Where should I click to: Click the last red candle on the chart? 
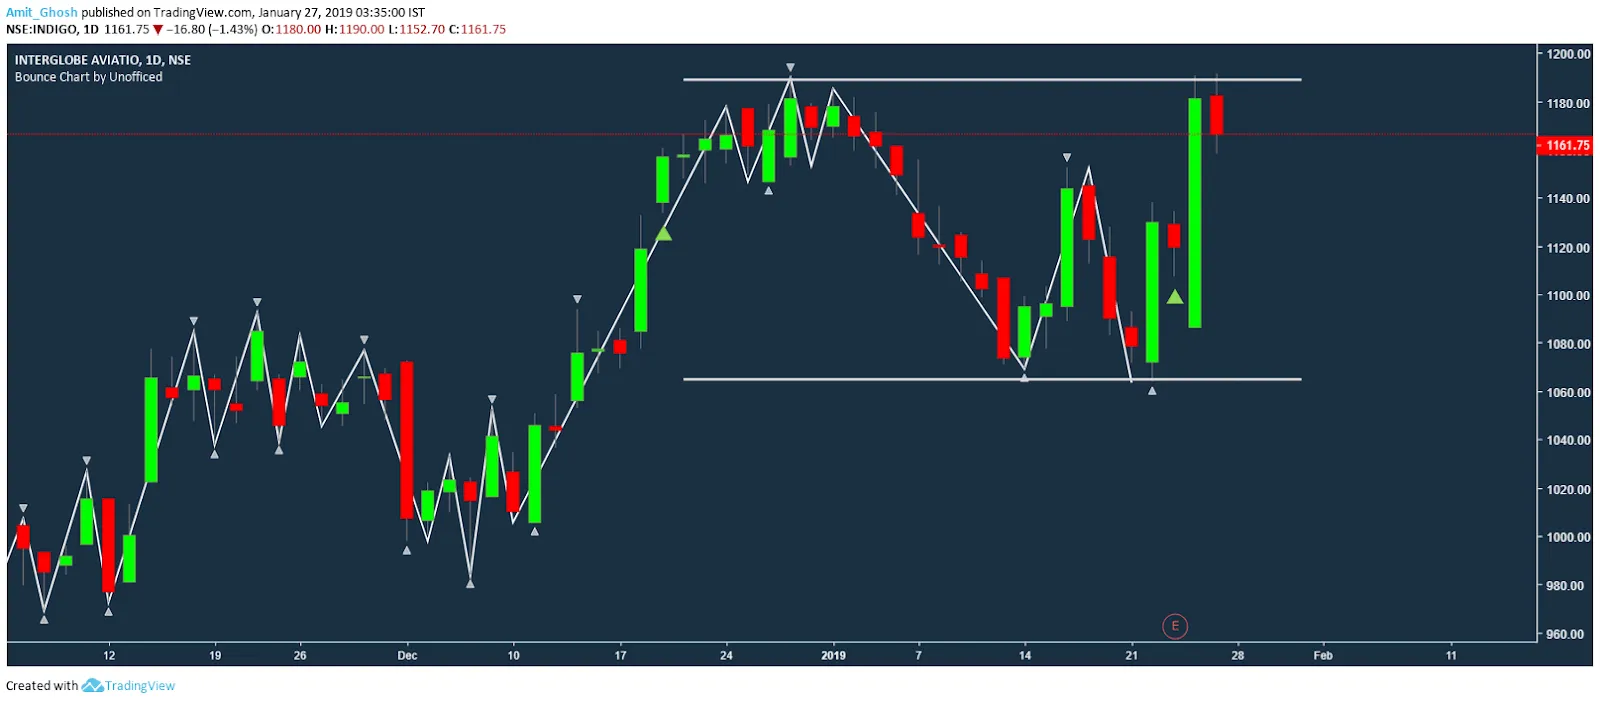(1216, 115)
